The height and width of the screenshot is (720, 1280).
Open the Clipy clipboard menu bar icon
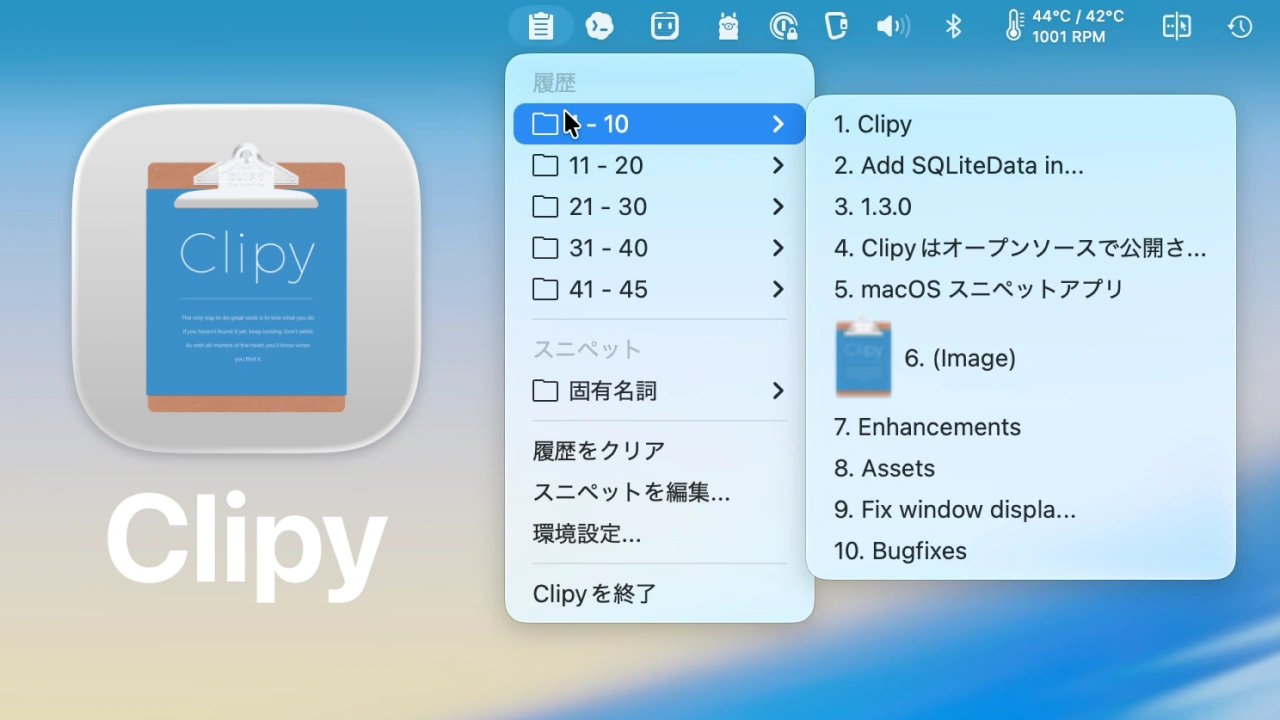coord(541,26)
